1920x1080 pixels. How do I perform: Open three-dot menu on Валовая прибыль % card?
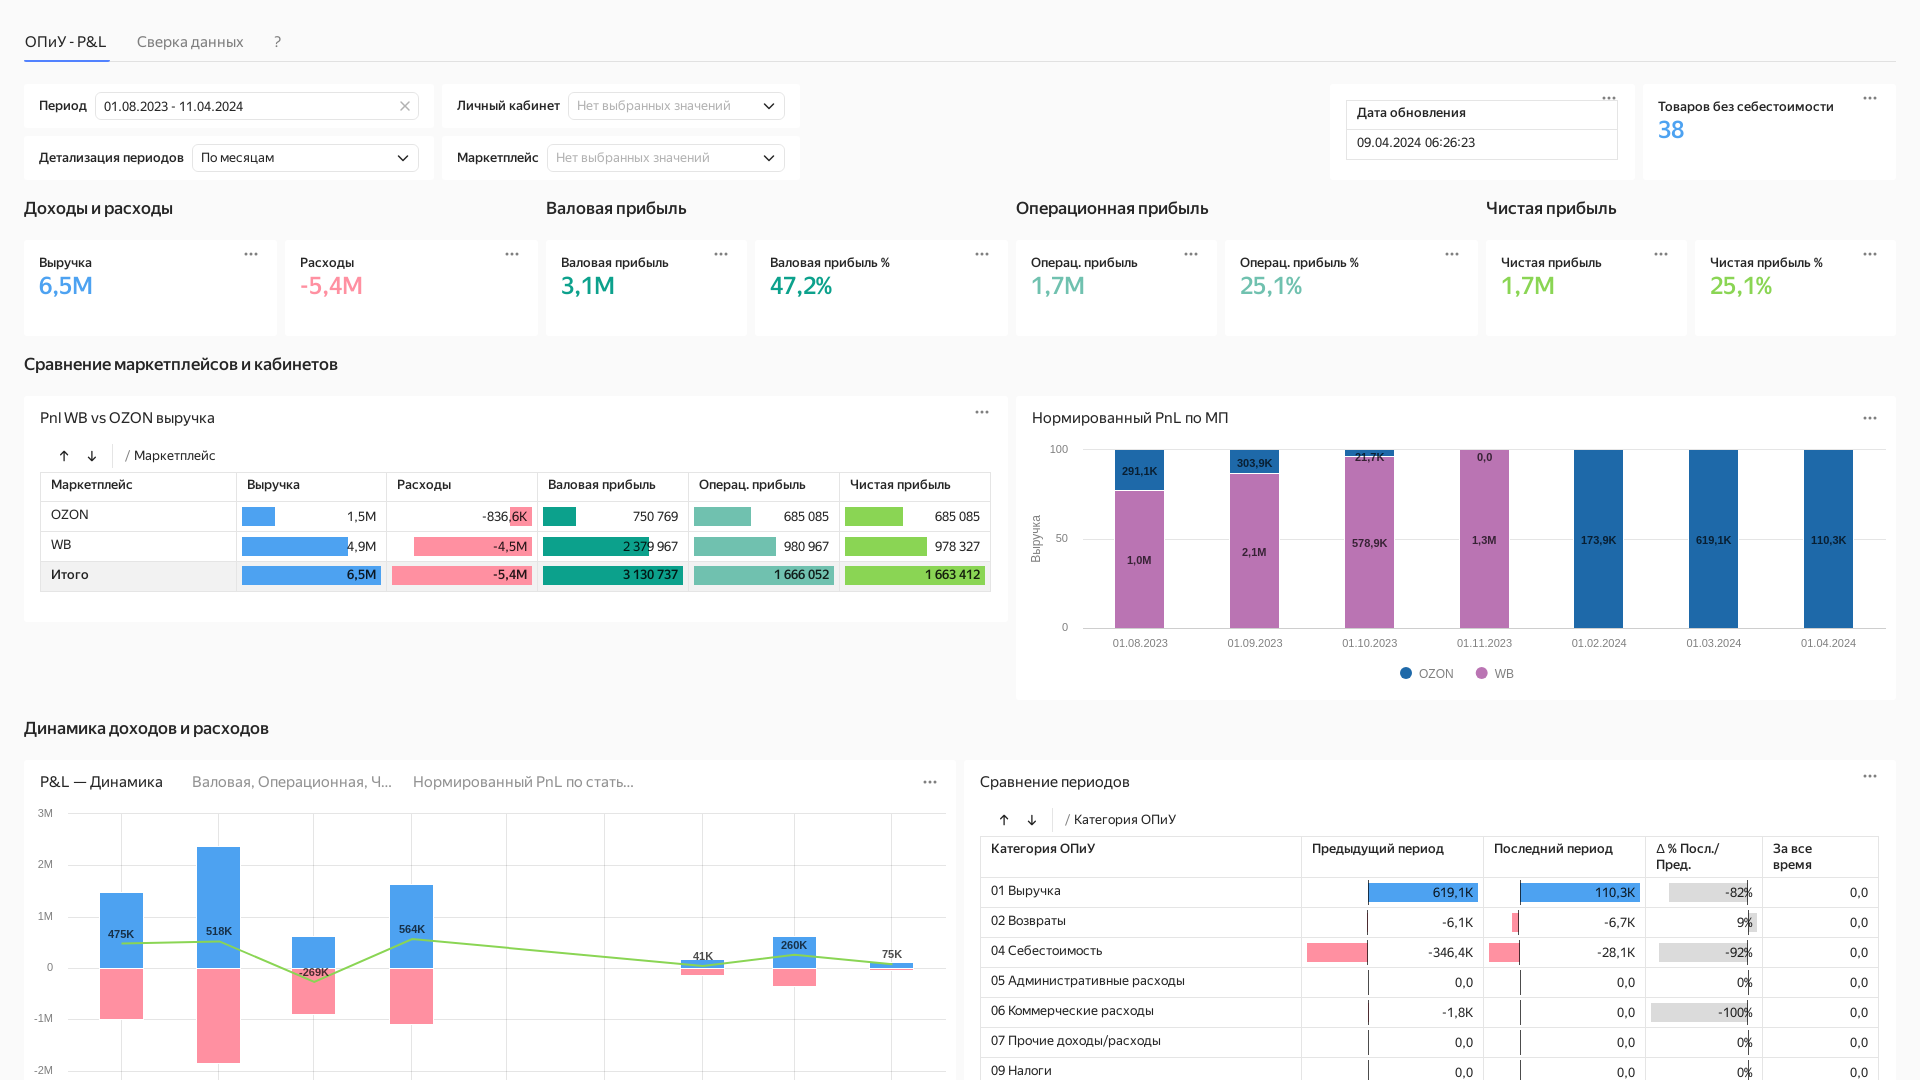982,254
